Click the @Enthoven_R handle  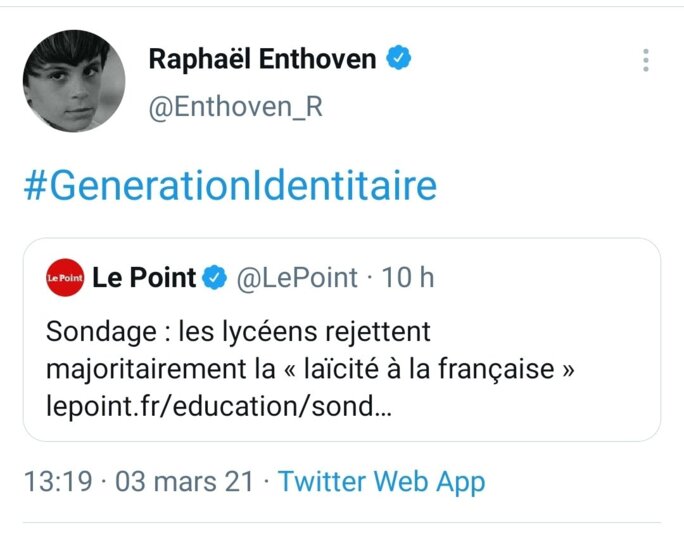point(235,108)
